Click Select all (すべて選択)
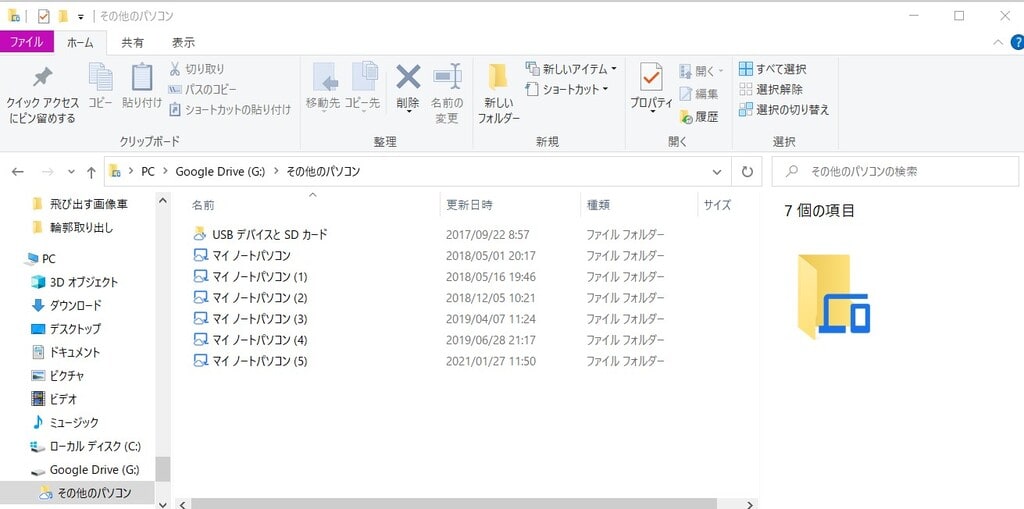The width and height of the screenshot is (1024, 509). (773, 69)
